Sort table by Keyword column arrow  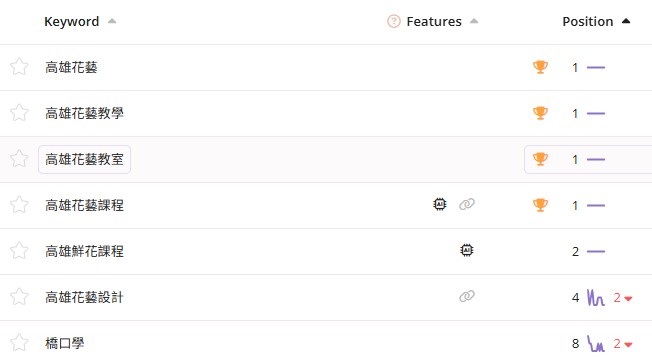point(112,21)
